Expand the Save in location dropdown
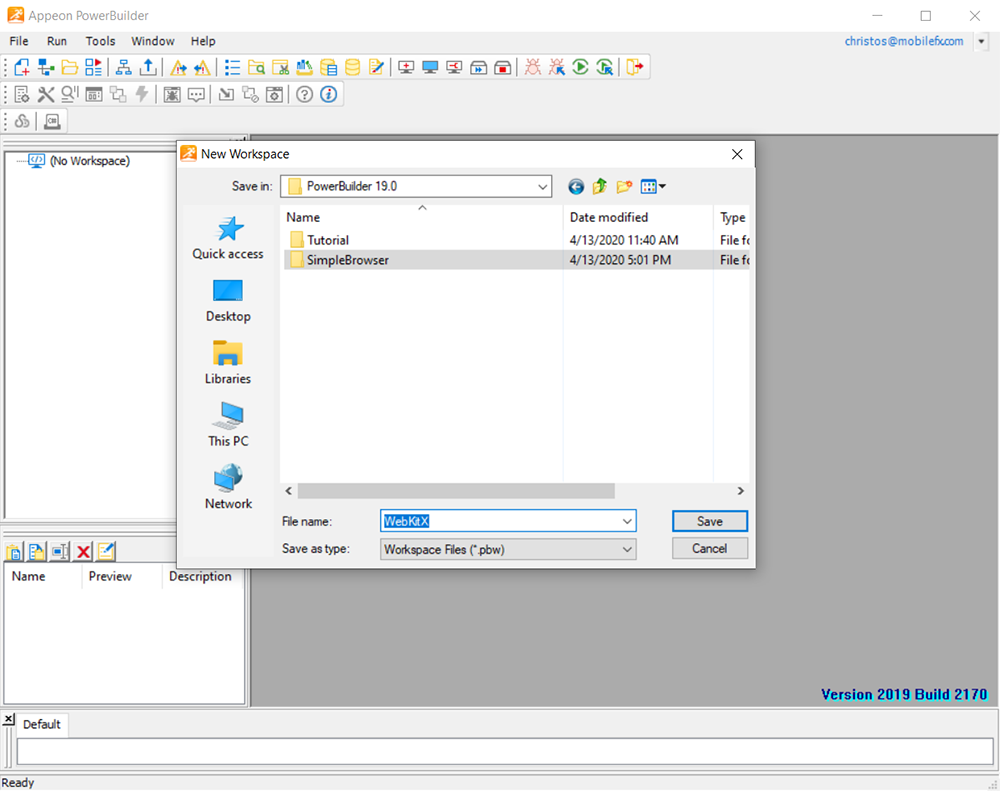The image size is (1000, 791). [542, 187]
